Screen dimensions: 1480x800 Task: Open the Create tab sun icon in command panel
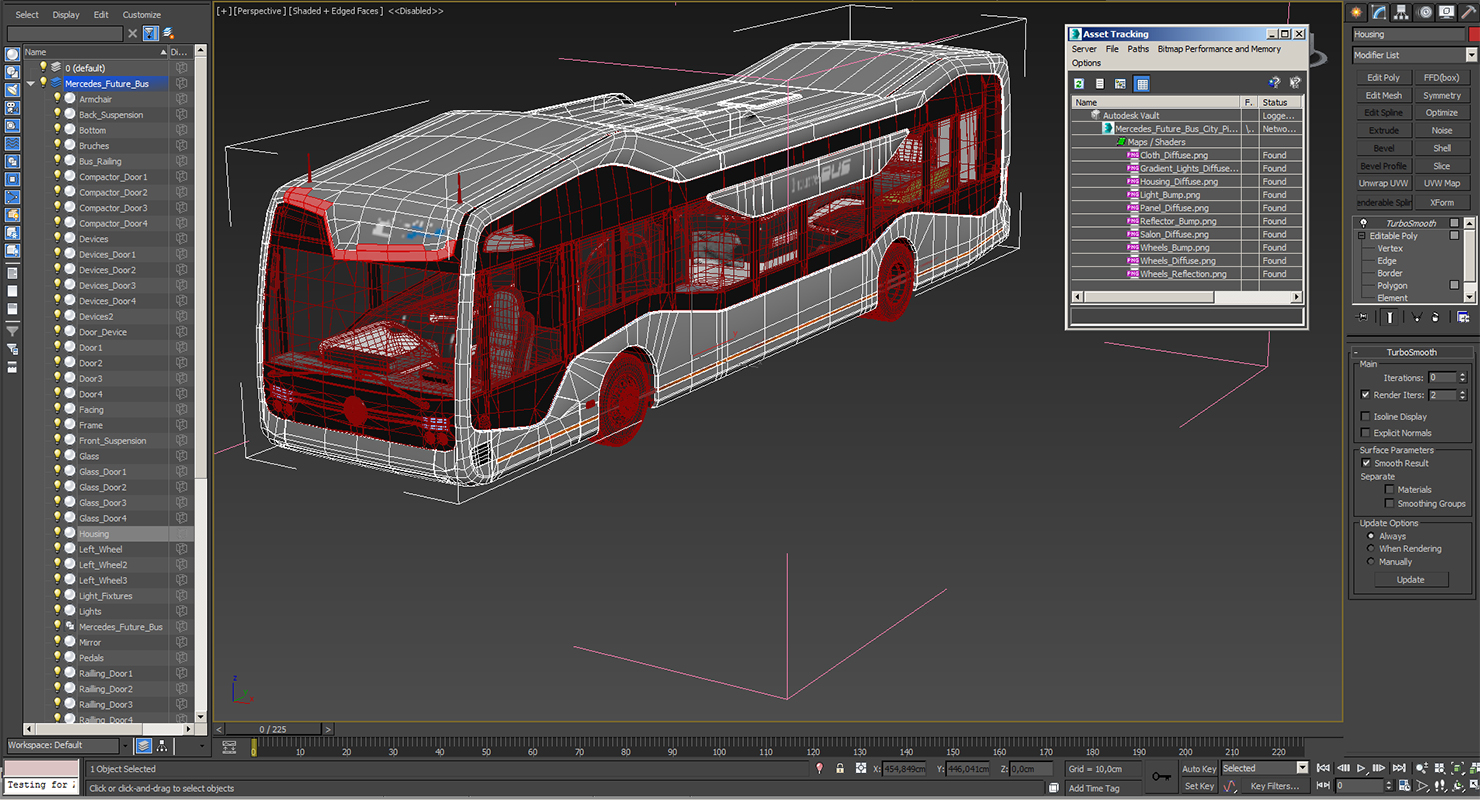pyautogui.click(x=1357, y=12)
